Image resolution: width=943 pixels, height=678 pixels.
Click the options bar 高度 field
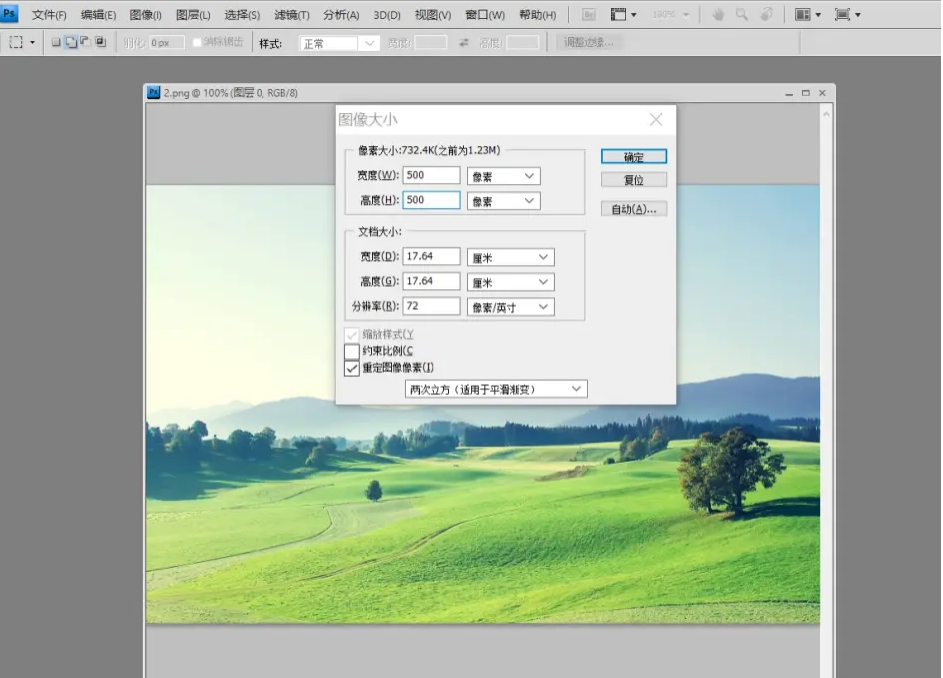(523, 43)
